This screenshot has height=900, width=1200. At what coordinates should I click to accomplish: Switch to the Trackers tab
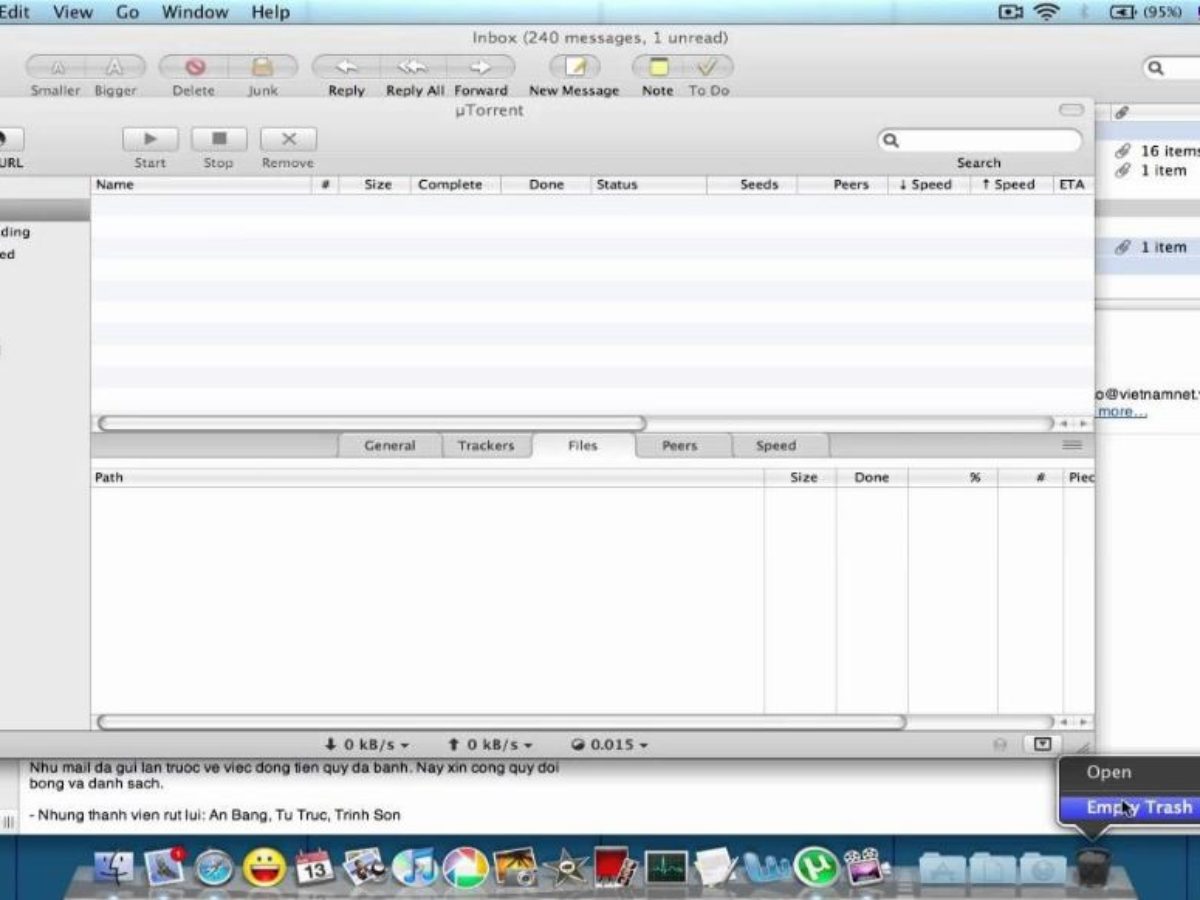[486, 445]
